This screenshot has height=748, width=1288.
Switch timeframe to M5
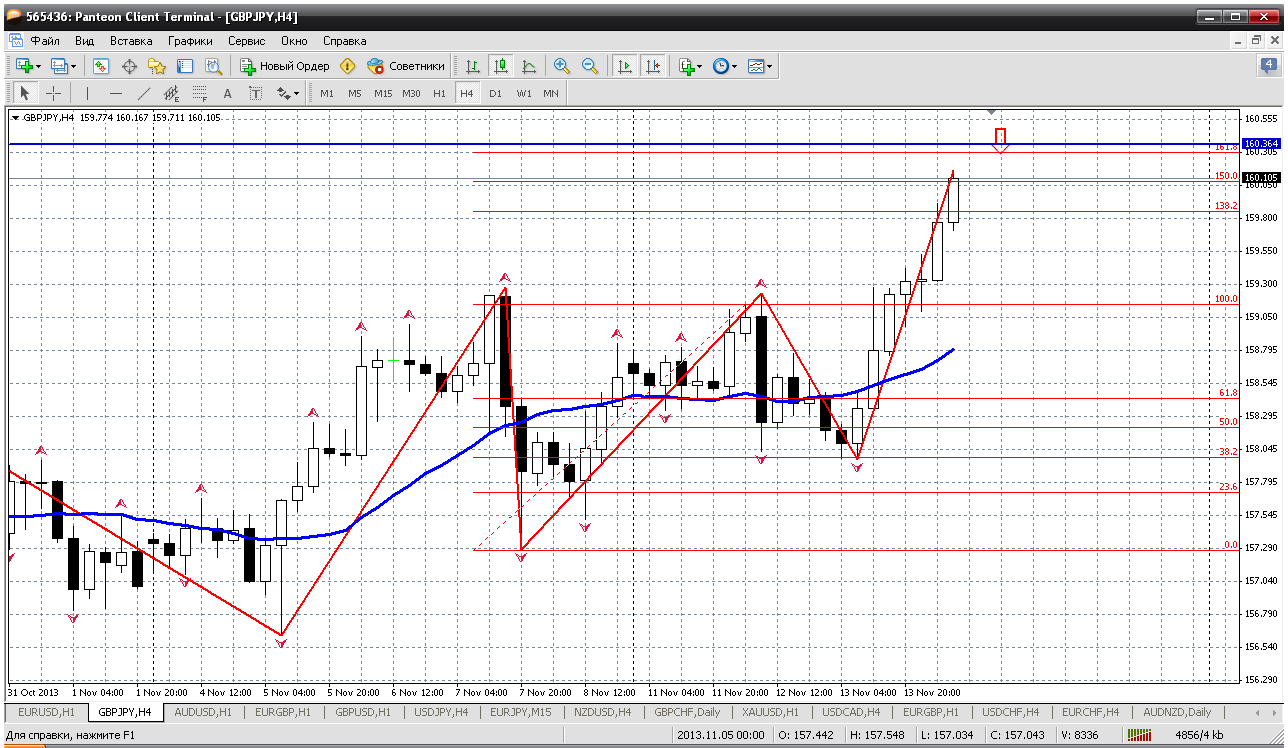coord(355,93)
